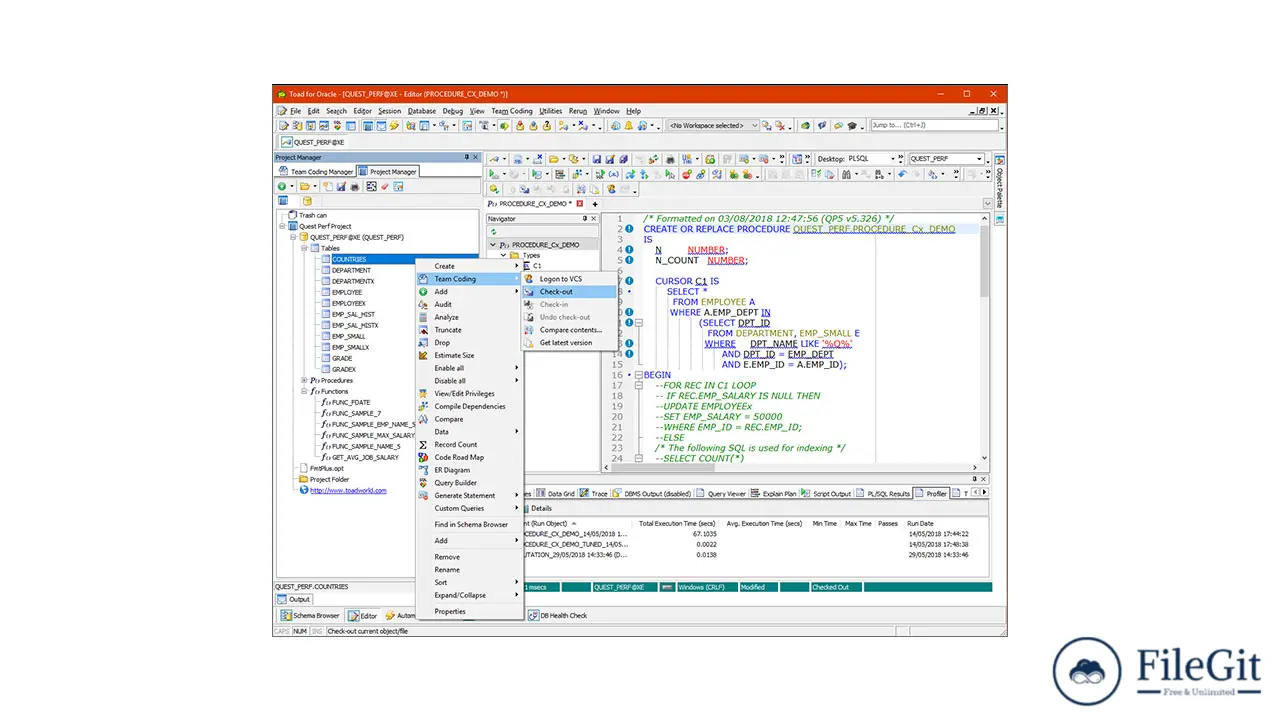Click the Object Palette sidebar icon
This screenshot has height=720, width=1280.
tap(999, 160)
